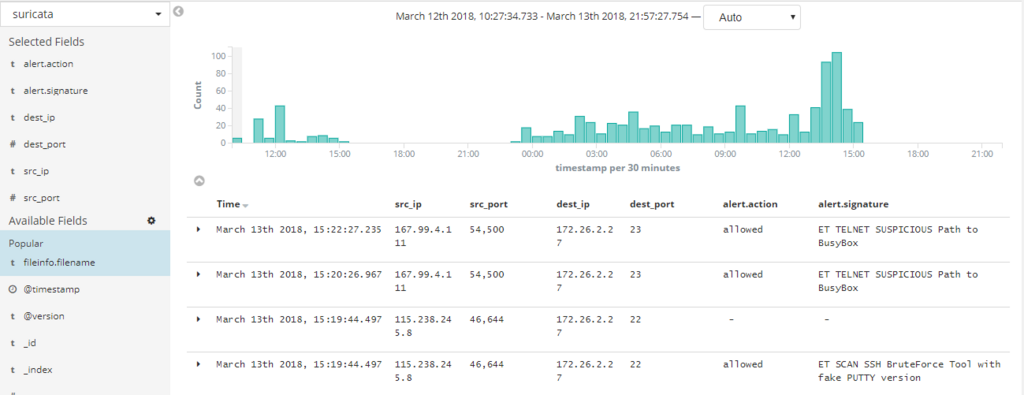1024x395 pixels.
Task: Click the clock icon beside @timestamp
Action: (x=12, y=289)
